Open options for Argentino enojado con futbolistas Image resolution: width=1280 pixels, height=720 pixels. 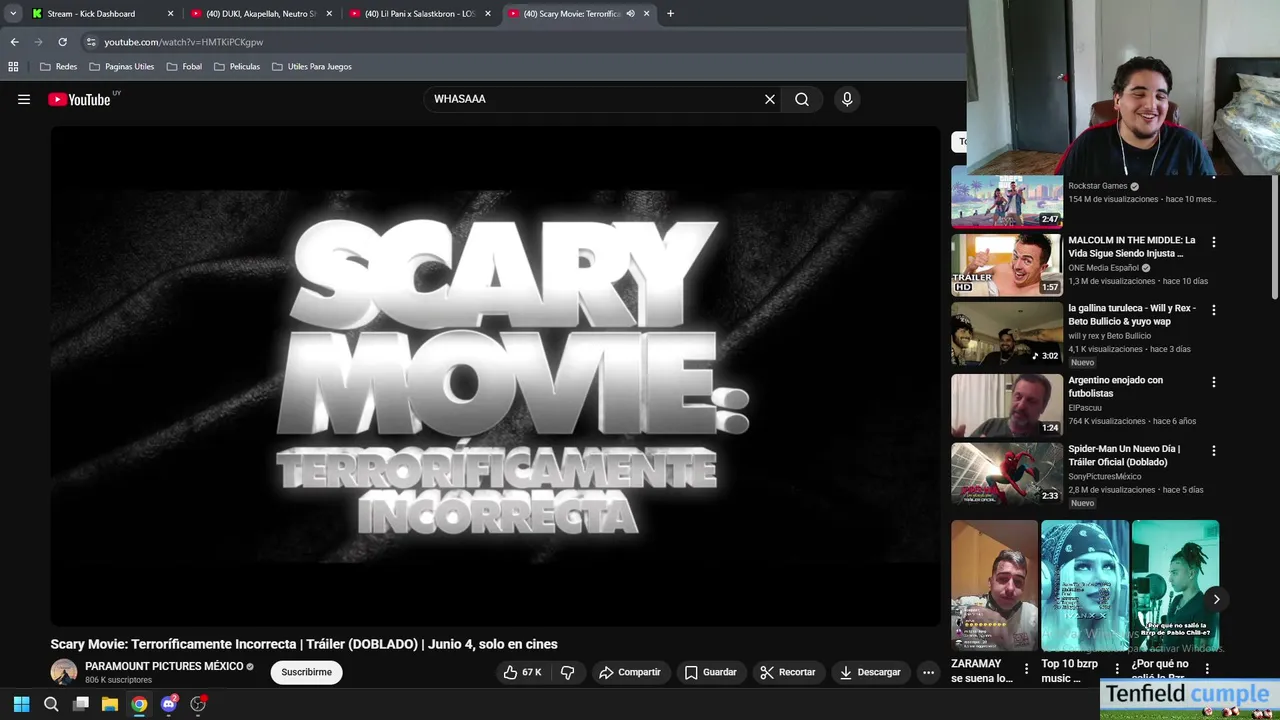click(1214, 382)
